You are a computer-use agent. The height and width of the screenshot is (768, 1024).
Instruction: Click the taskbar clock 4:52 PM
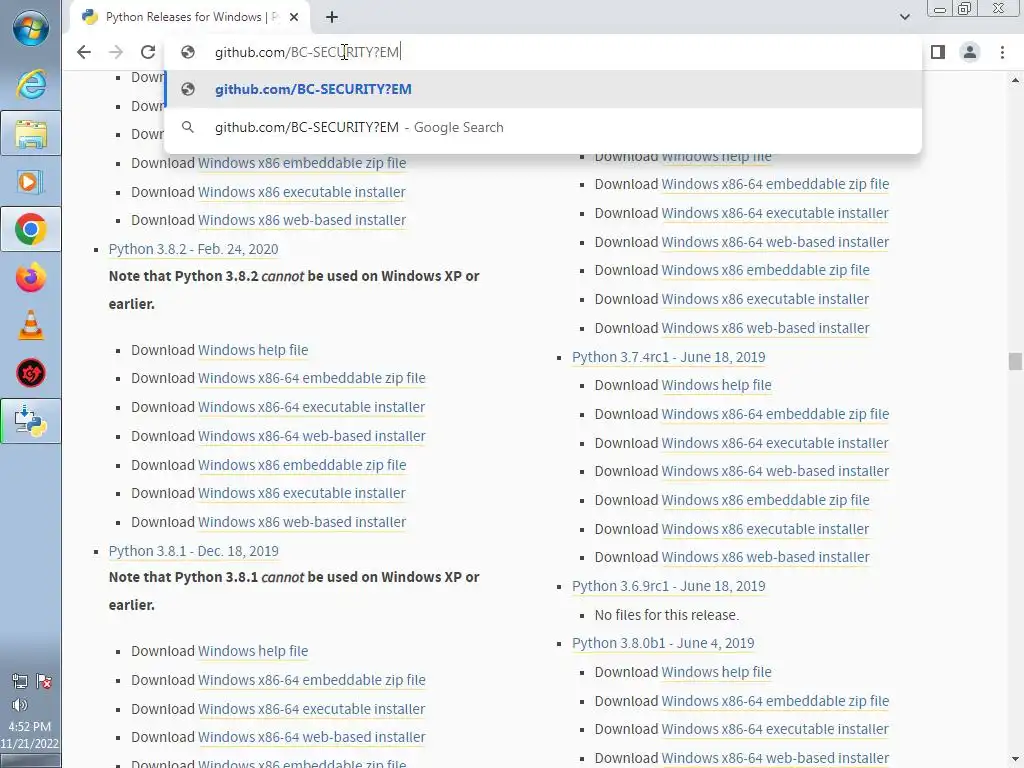click(29, 727)
